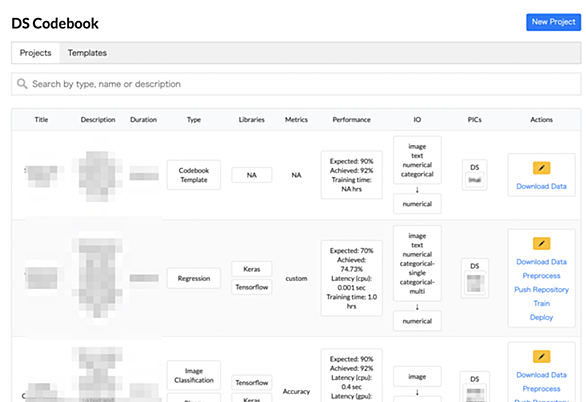This screenshot has width=586, height=402.
Task: Open Preprocess for the Regression project
Action: (541, 276)
